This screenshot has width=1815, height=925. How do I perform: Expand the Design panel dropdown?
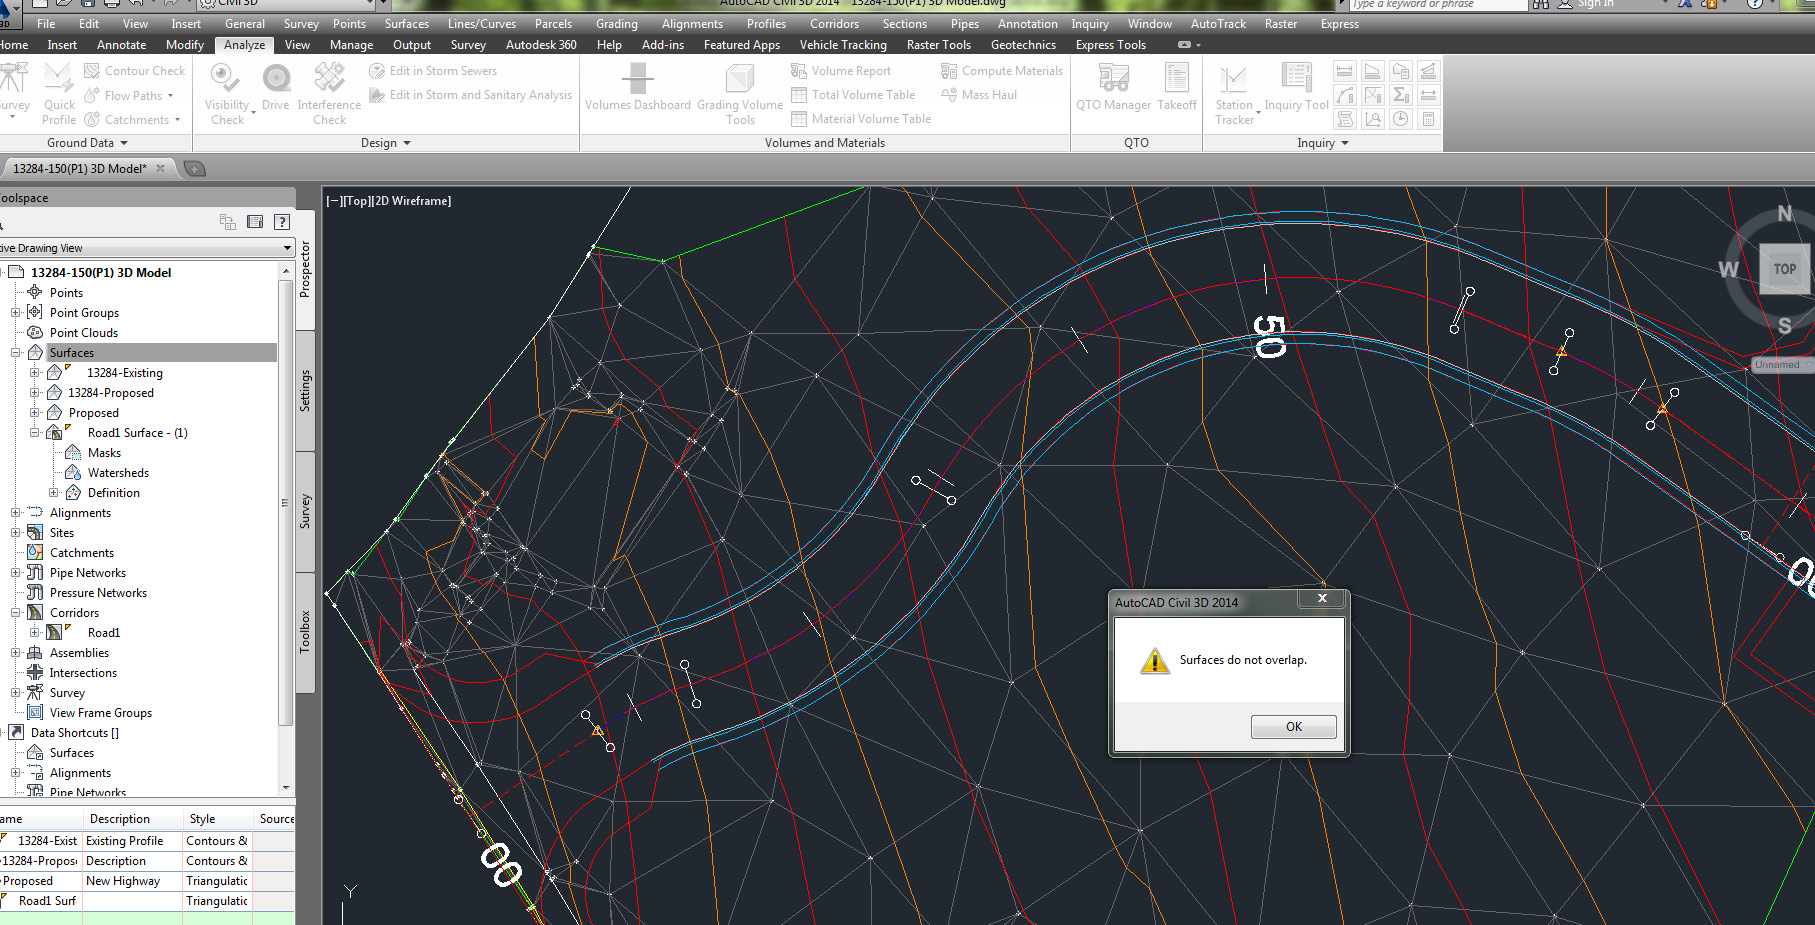[386, 143]
